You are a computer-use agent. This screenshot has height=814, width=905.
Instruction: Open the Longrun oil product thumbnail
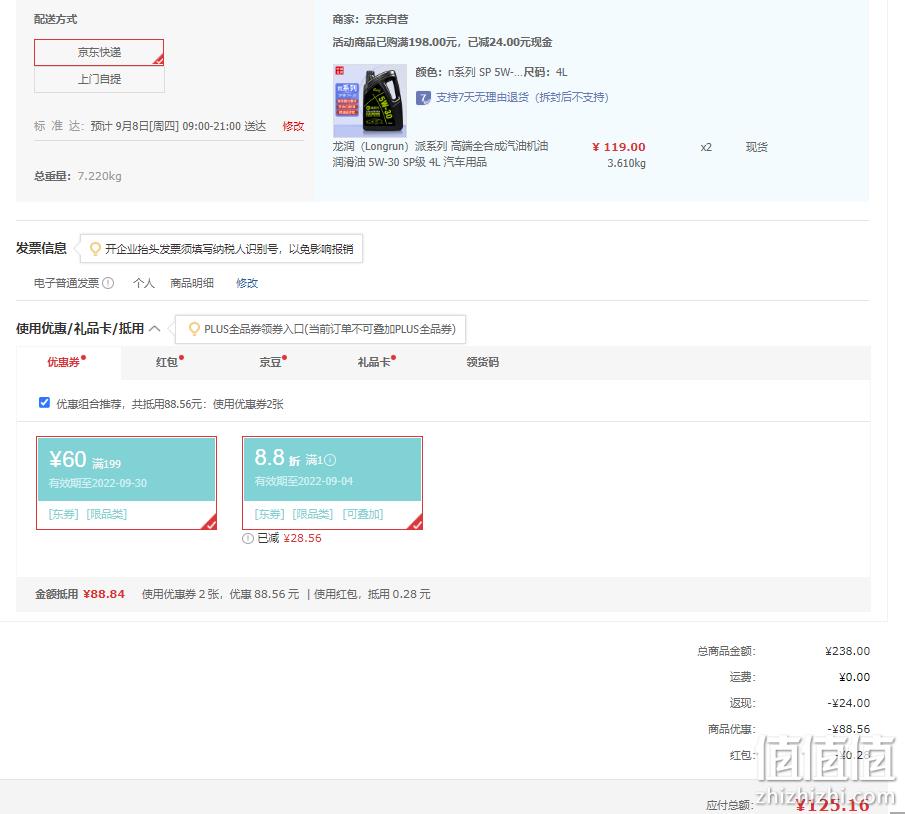click(370, 100)
